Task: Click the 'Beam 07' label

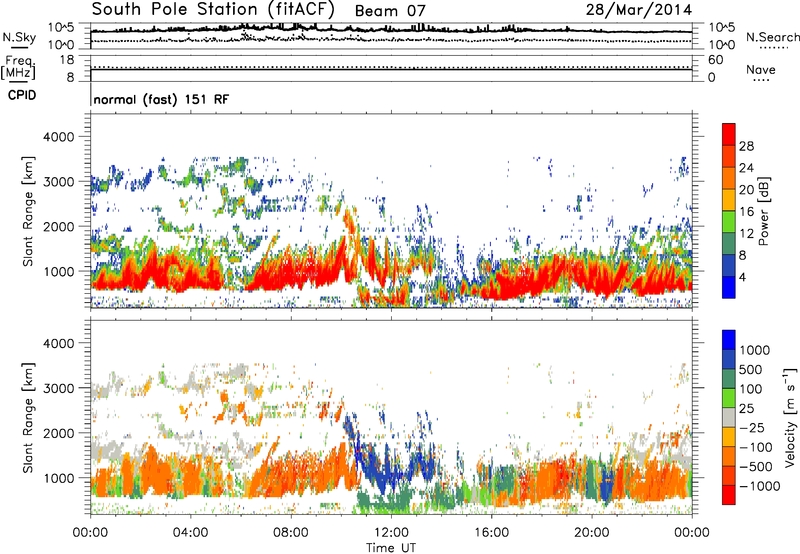Action: [390, 11]
